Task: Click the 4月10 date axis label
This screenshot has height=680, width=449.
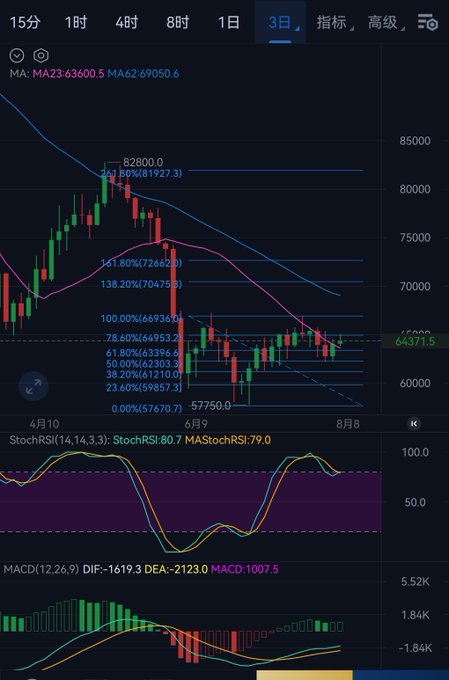Action: (44, 424)
